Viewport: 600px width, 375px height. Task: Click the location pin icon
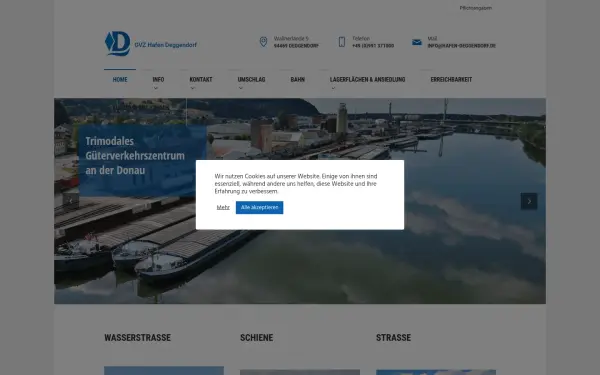(263, 42)
